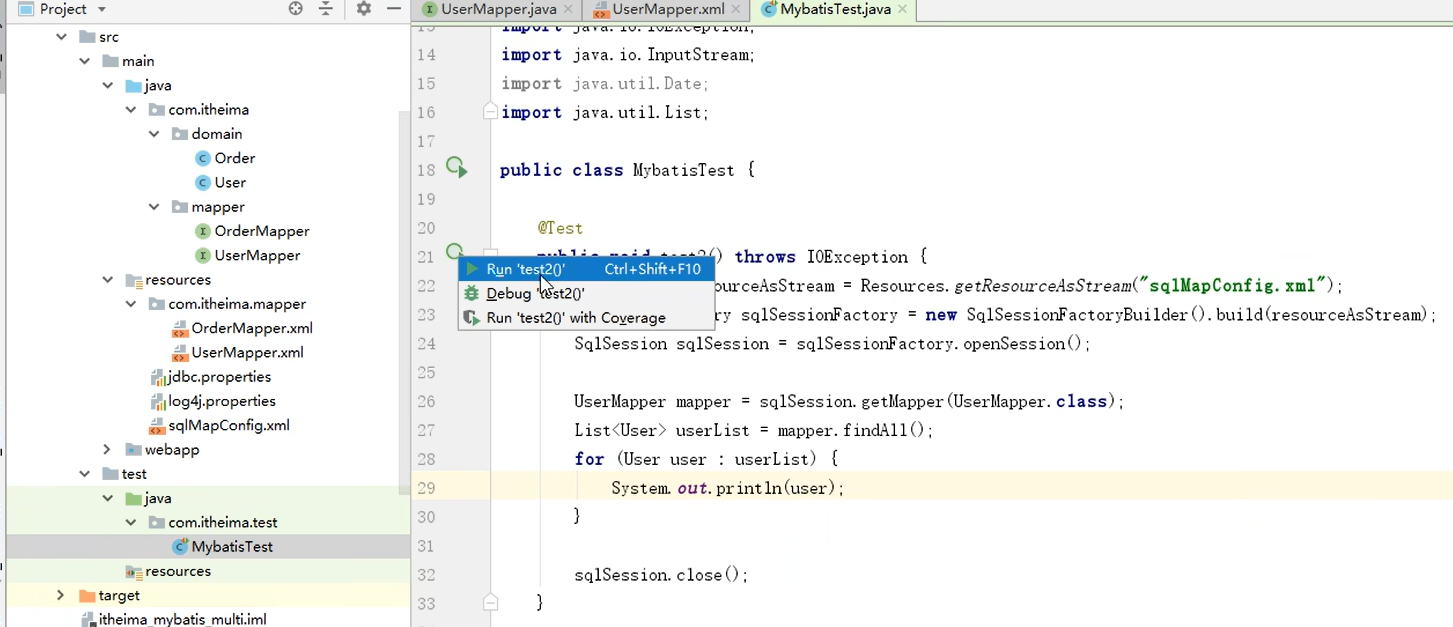
Task: Close the MybatisTest.java tab
Action: coord(901,9)
